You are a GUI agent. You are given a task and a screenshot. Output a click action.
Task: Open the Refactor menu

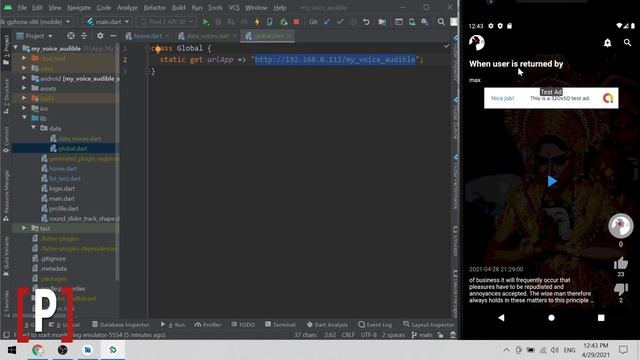coord(155,8)
